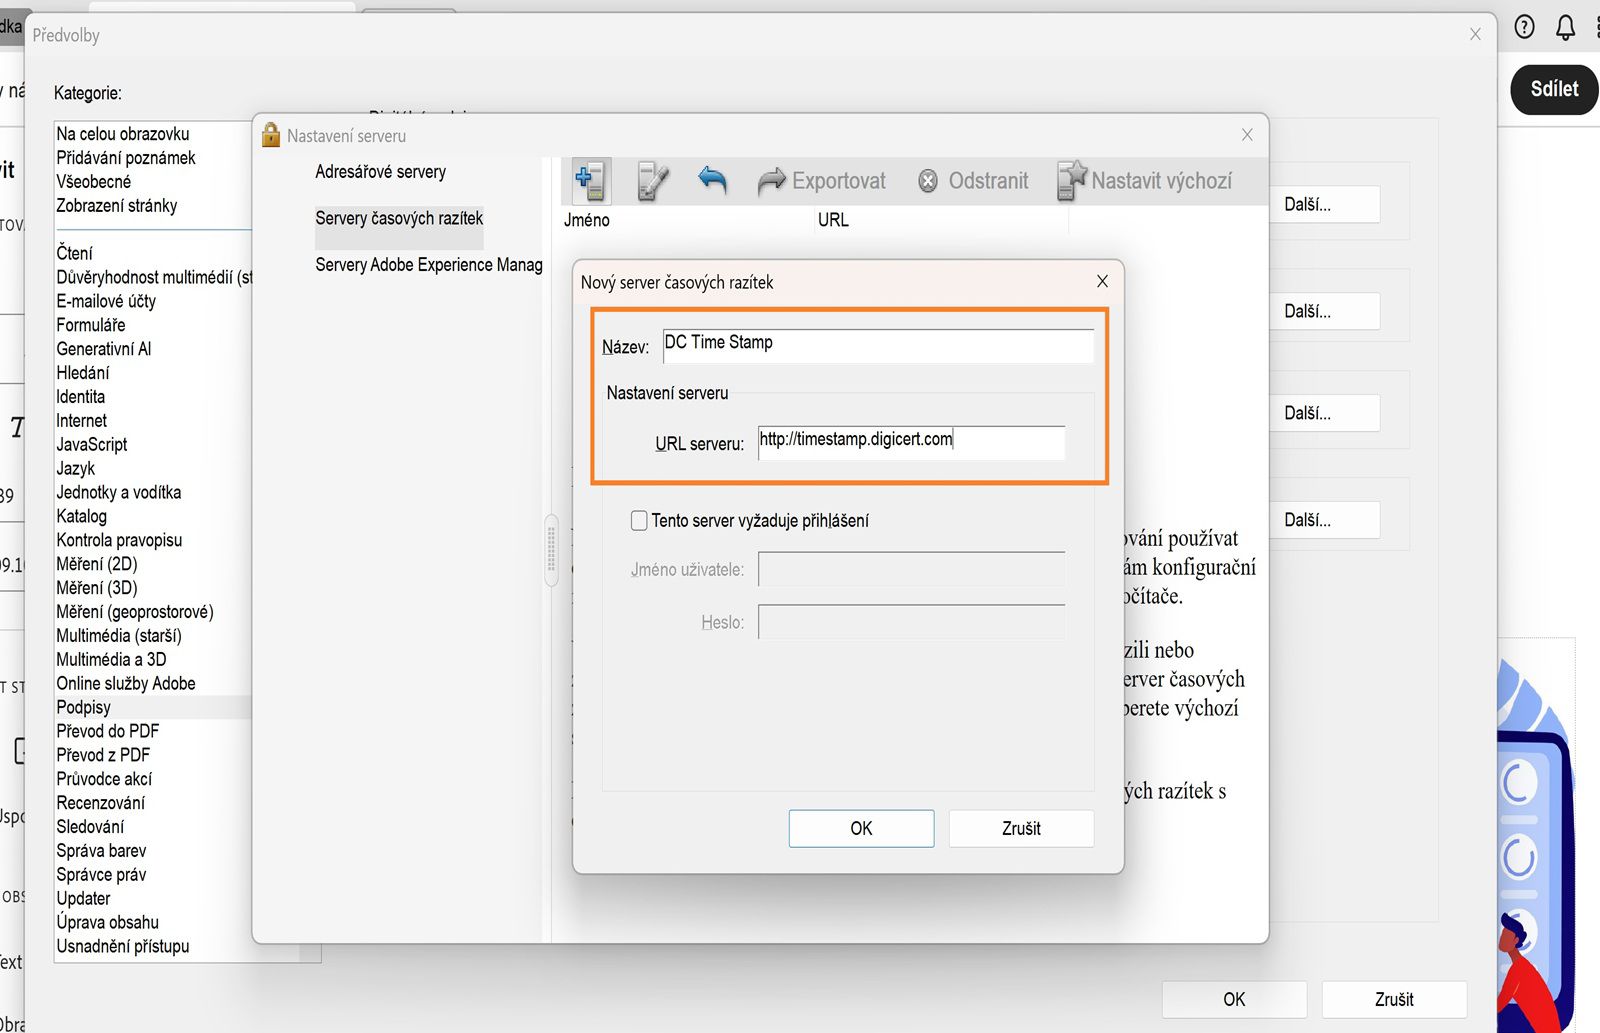The image size is (1600, 1033).
Task: Close the Nový server časových razítek dialog
Action: pos(1102,281)
